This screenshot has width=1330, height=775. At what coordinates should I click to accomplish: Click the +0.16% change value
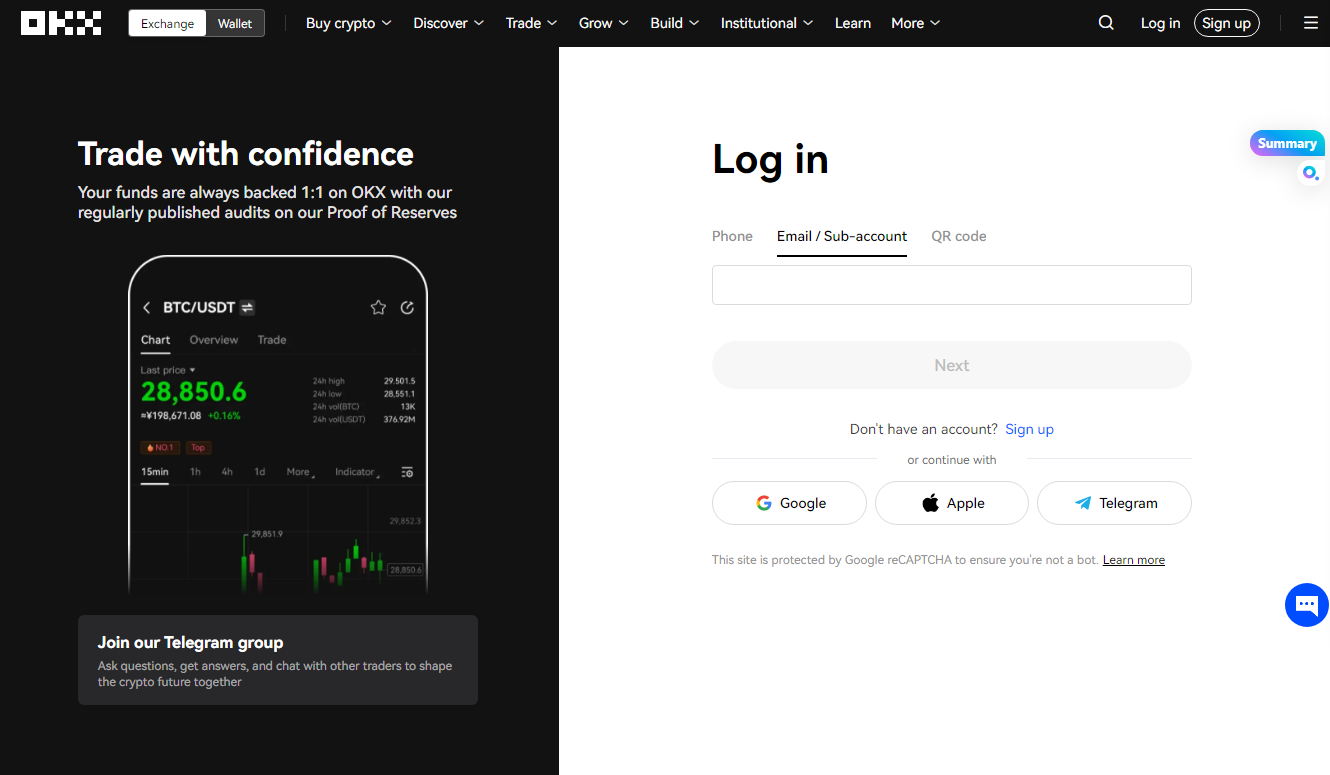(224, 415)
